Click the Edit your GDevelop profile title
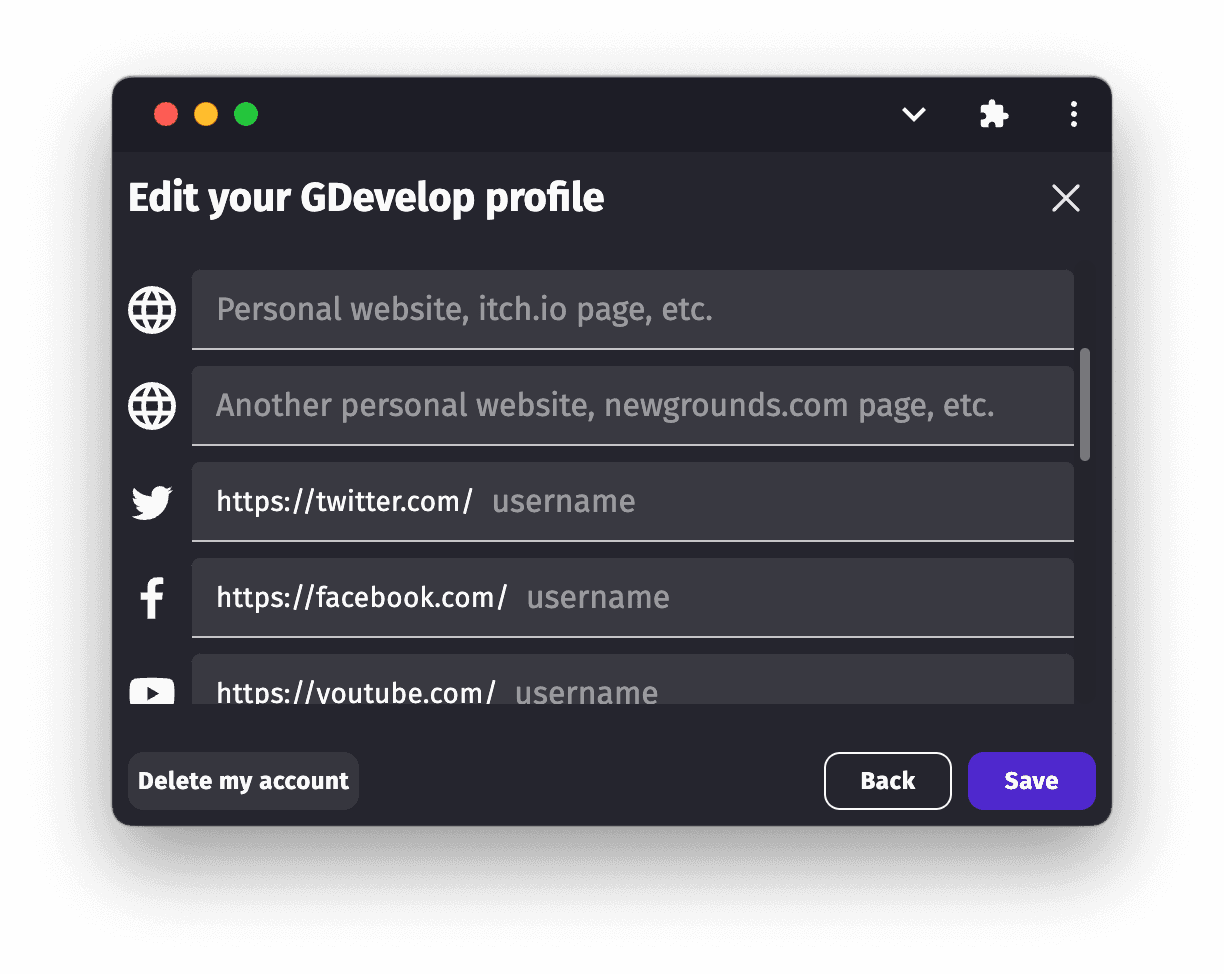 (x=366, y=198)
